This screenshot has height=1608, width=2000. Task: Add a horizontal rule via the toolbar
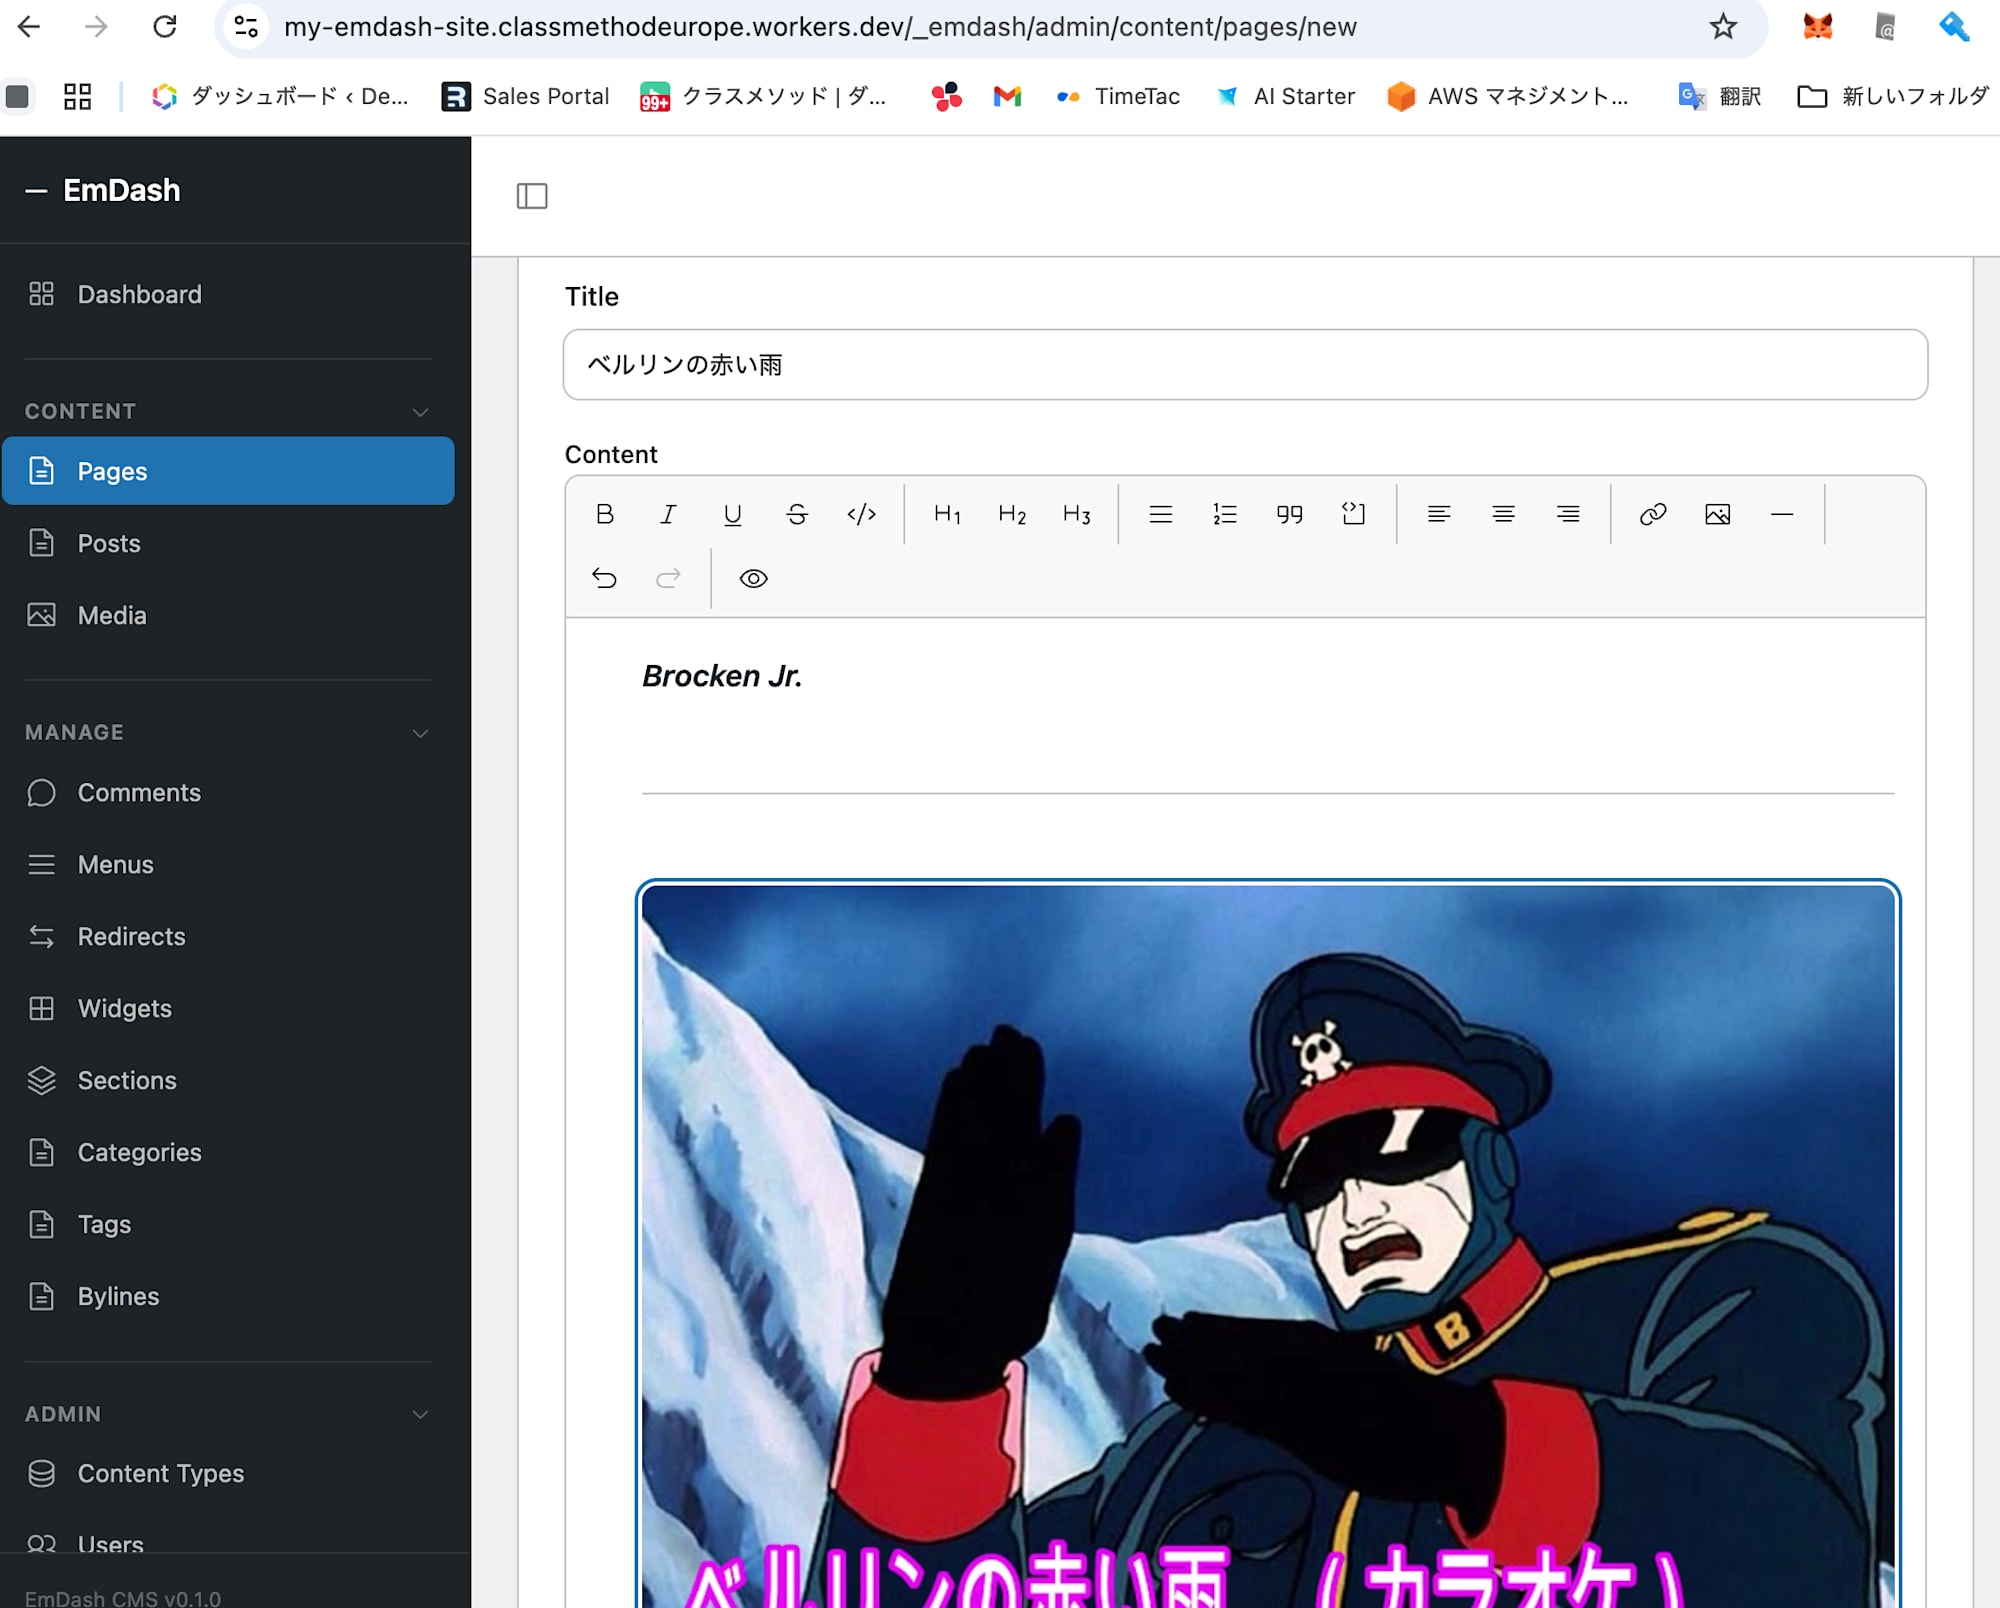(x=1781, y=514)
